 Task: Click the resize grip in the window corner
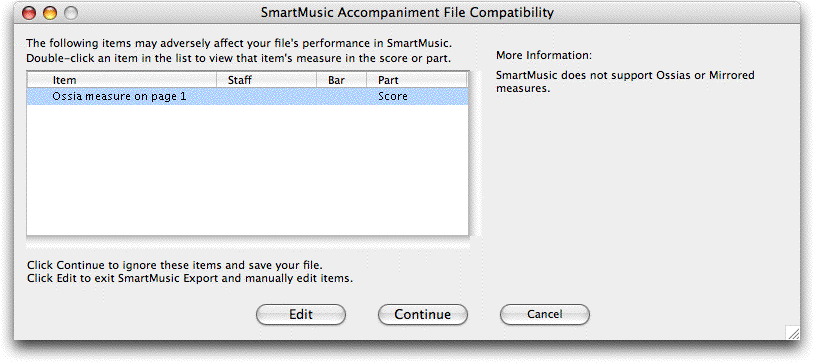(793, 333)
